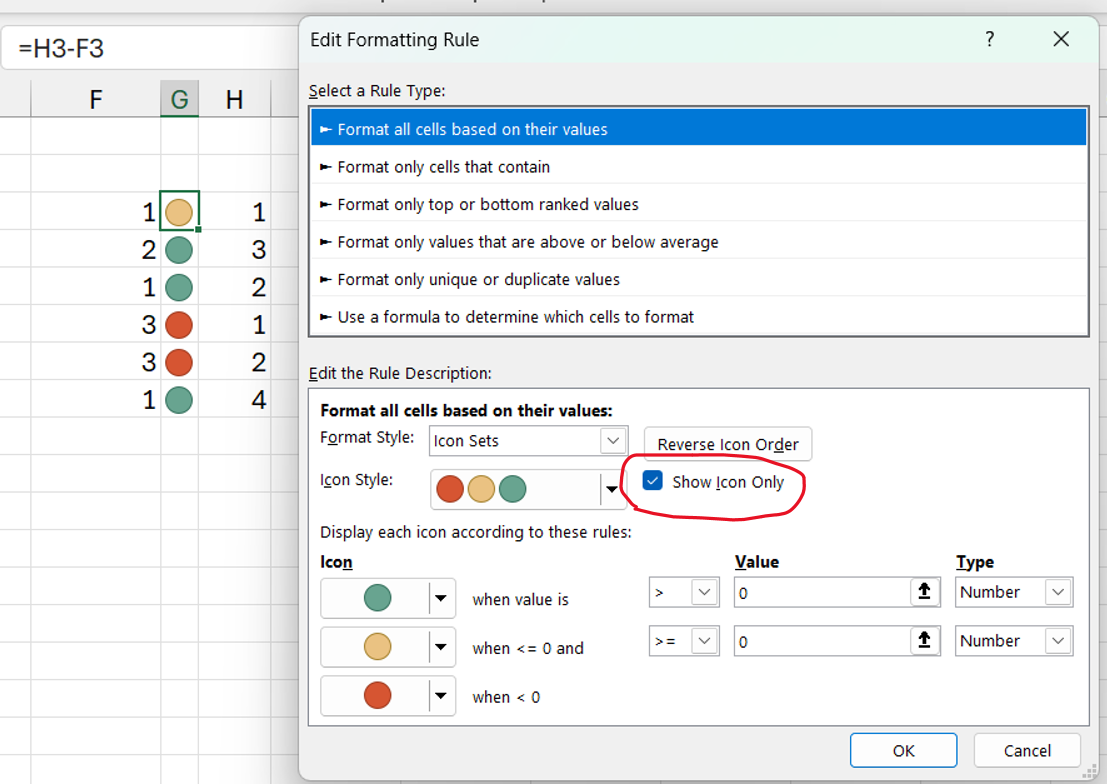Confirm the rule with the OK button
Screen dimensions: 1107x784
[903, 750]
